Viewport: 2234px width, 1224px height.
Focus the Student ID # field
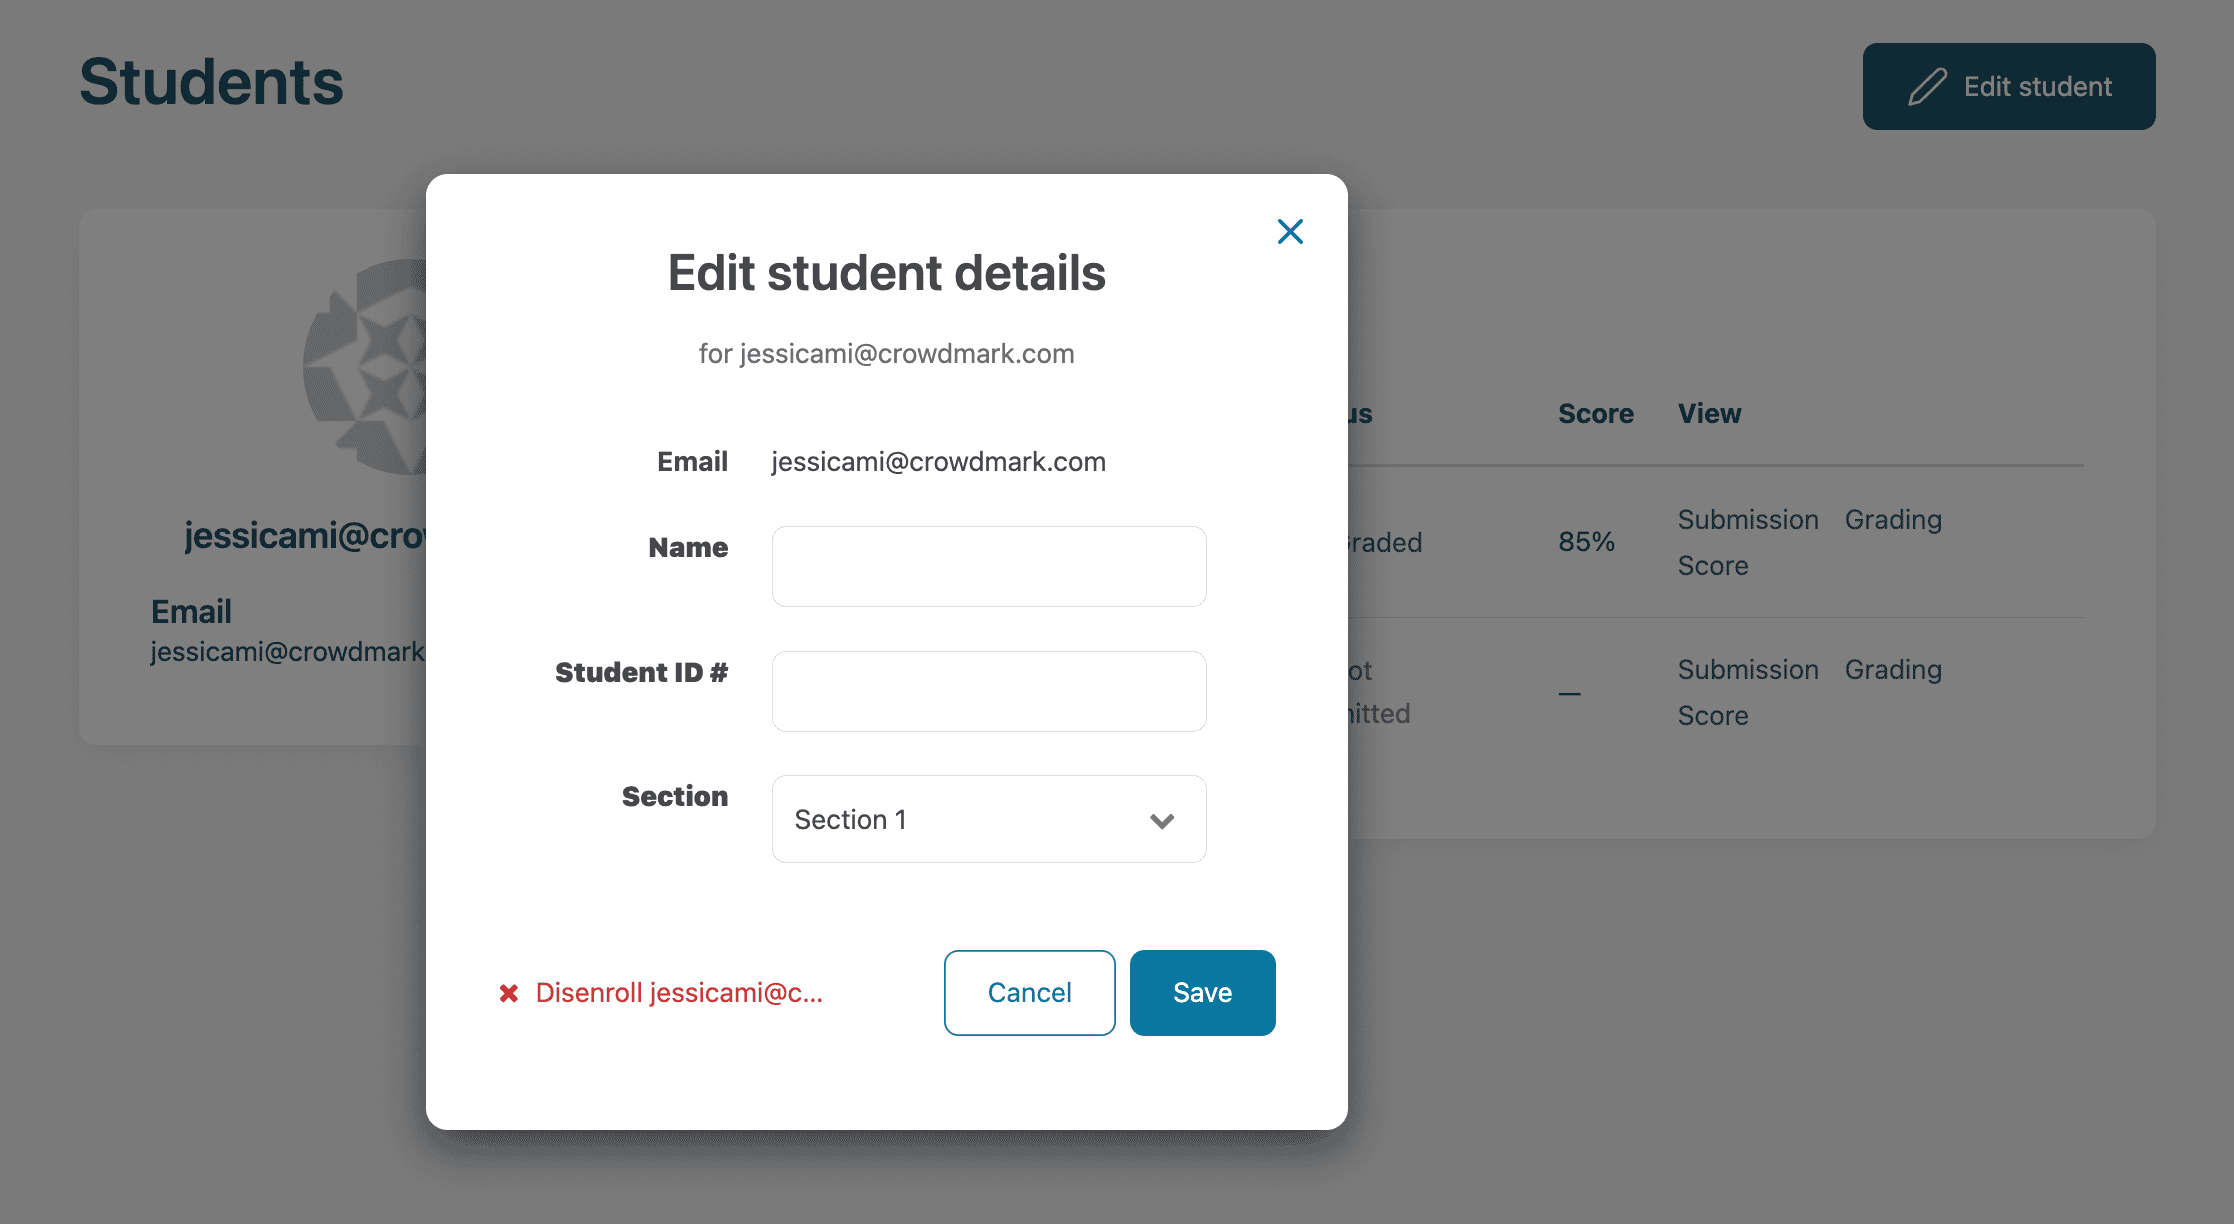point(988,692)
